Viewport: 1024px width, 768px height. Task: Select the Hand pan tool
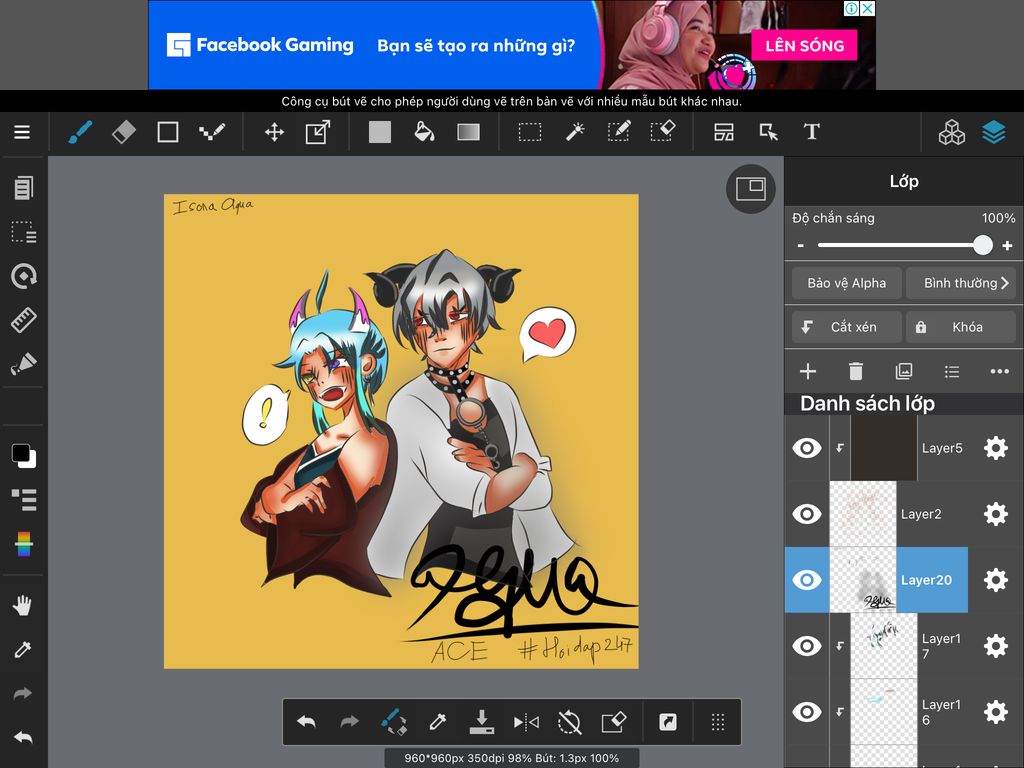pyautogui.click(x=22, y=605)
